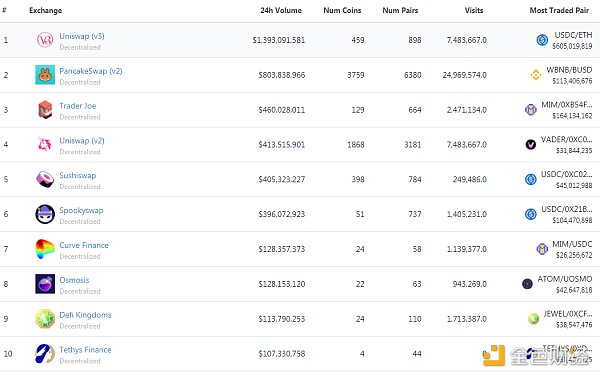Click the Defi Kingdoms gem logo
The image size is (600, 377).
tap(45, 318)
